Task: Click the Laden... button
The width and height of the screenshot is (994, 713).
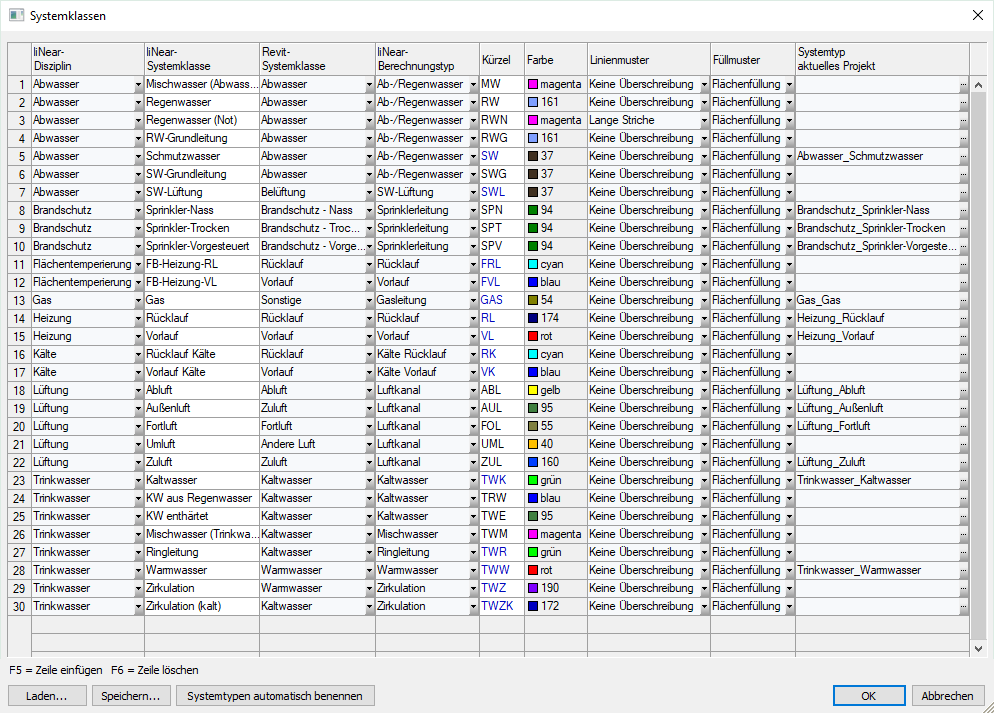Action: point(47,695)
